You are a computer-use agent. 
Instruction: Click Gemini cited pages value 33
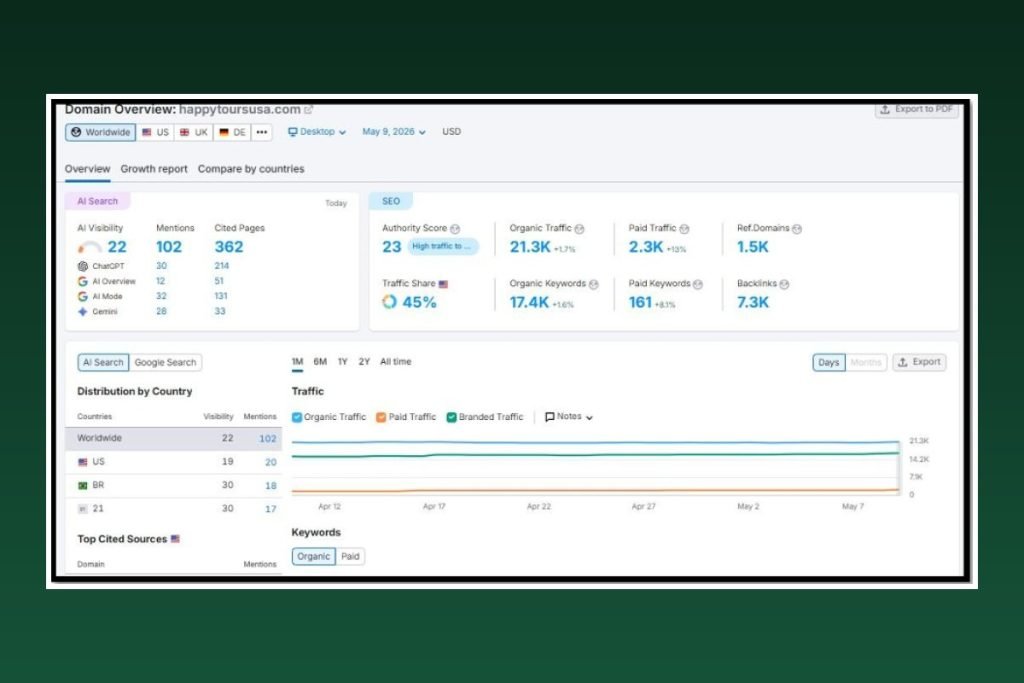coord(220,311)
